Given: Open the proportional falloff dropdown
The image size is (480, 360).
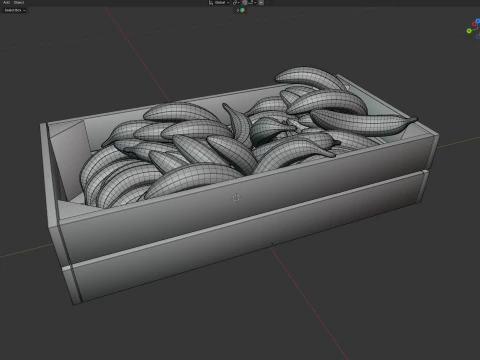Looking at the screenshot, I should pyautogui.click(x=269, y=3).
